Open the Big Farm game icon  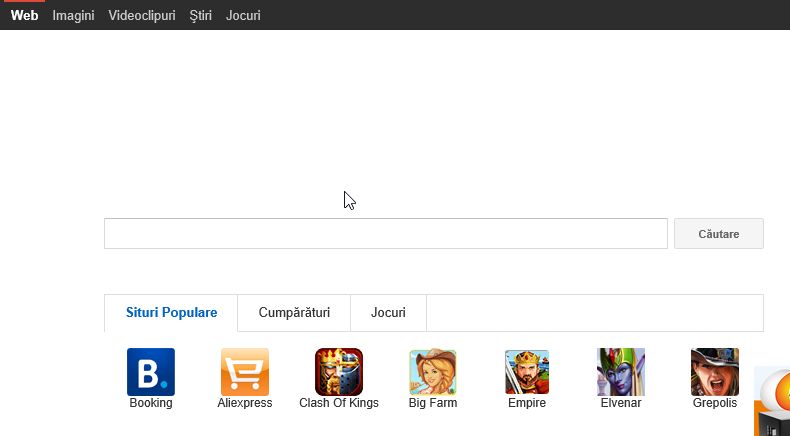(x=433, y=372)
